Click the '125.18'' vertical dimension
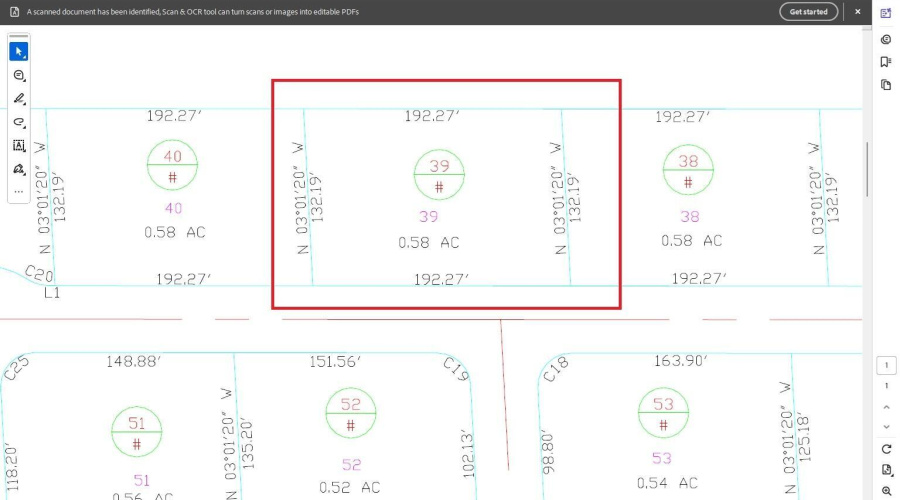 tap(804, 437)
